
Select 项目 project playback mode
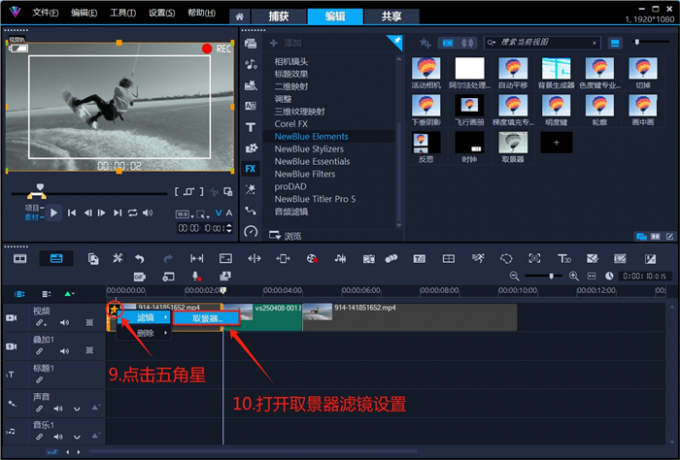pos(34,208)
